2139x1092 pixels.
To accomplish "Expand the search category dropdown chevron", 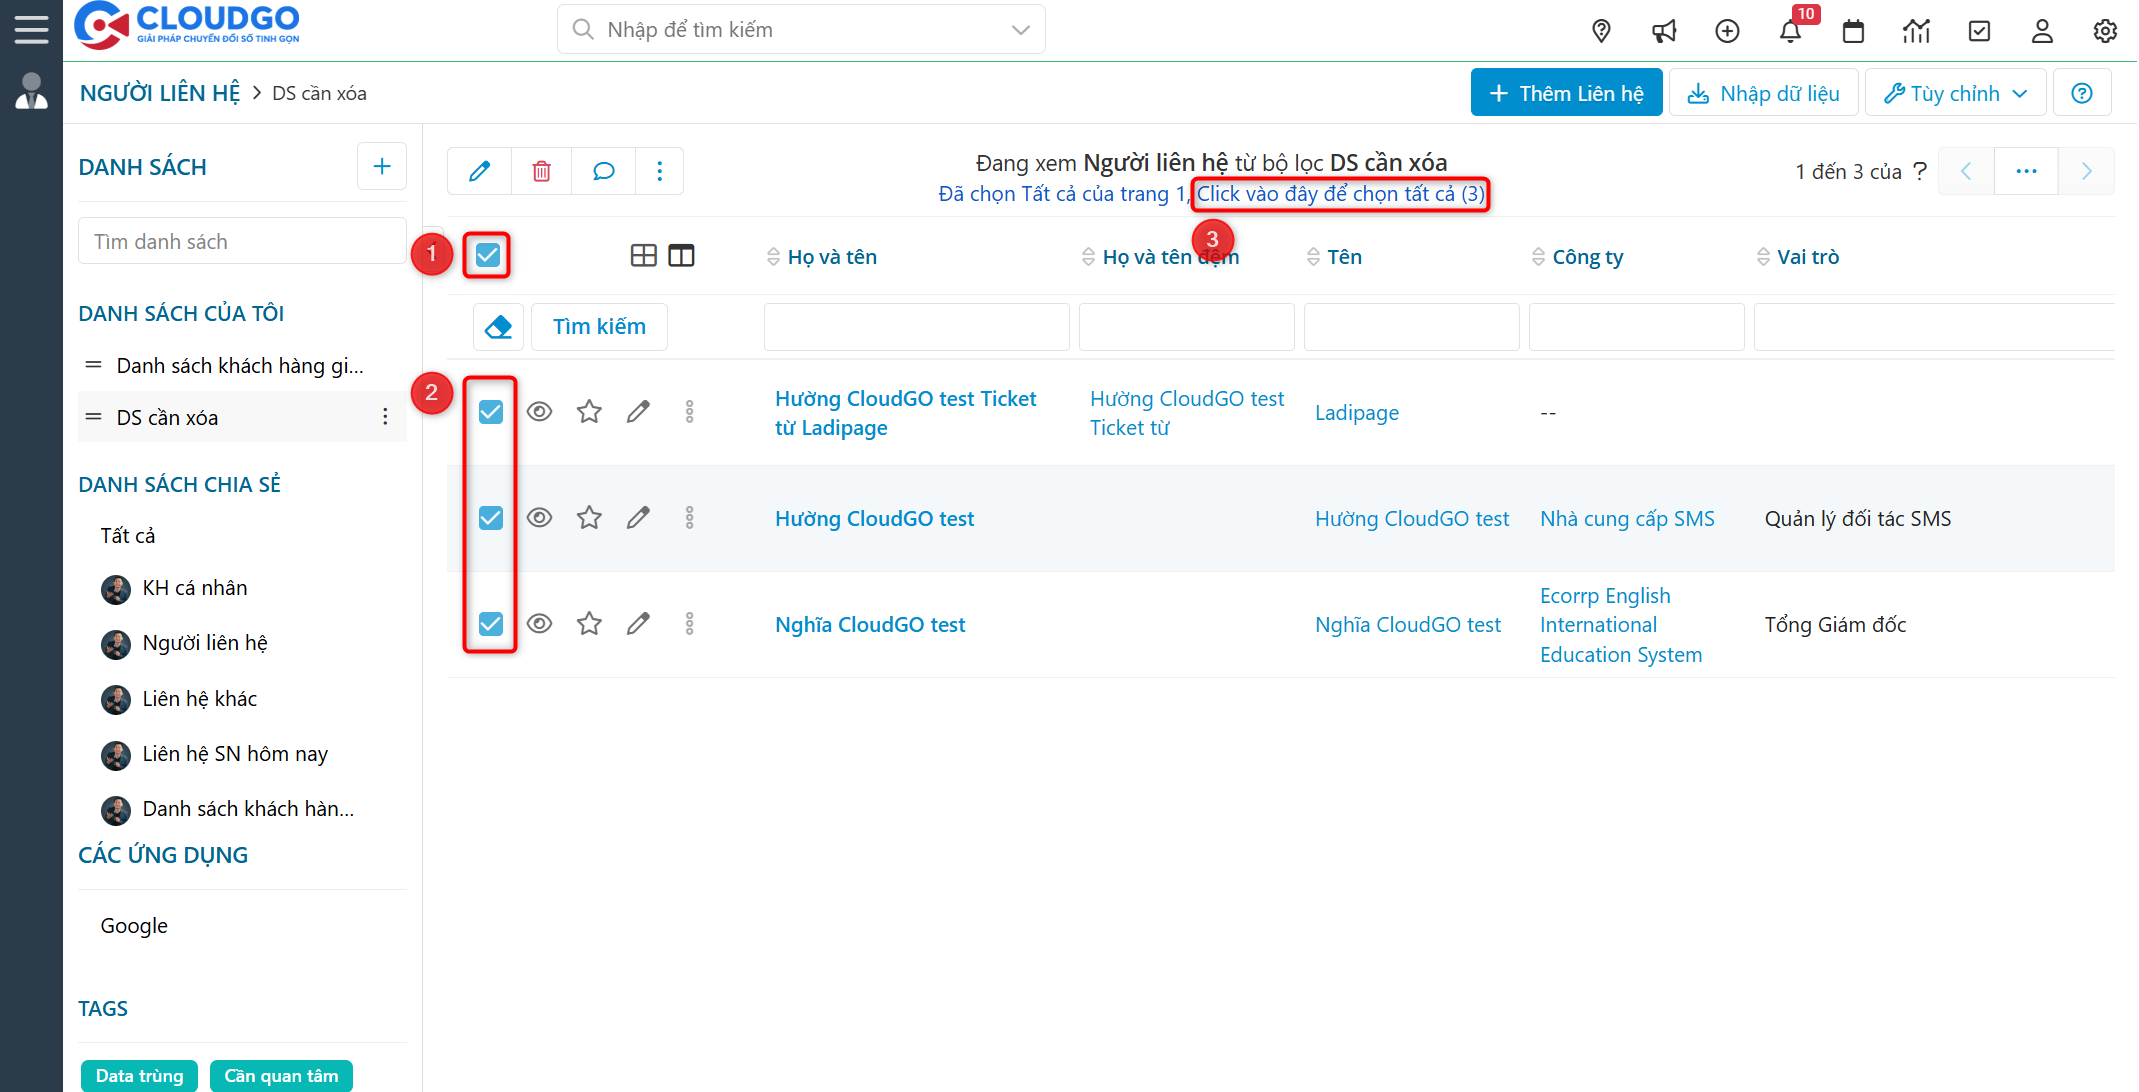I will (1020, 29).
